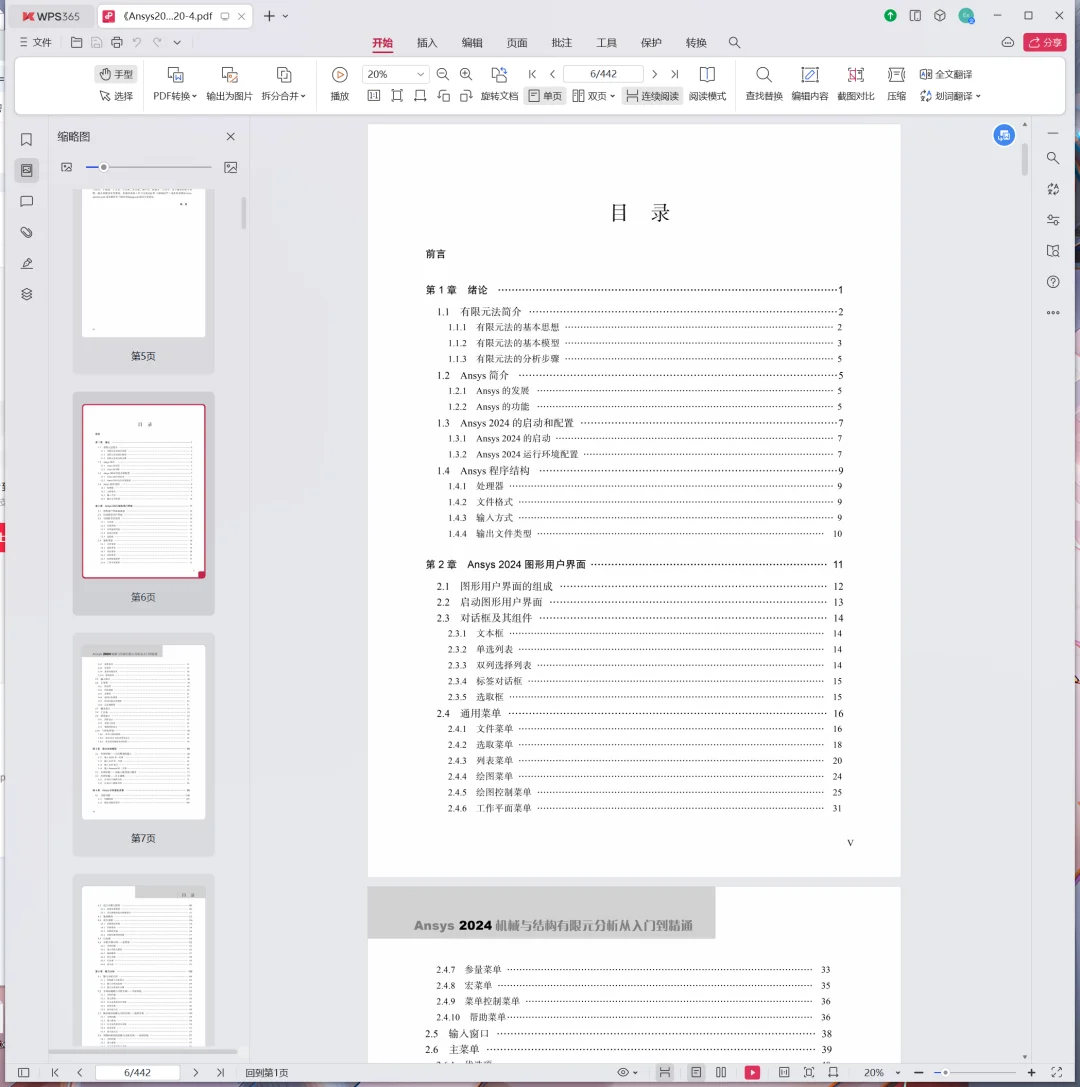Toggle the navigation pane icon in status bar
The width and height of the screenshot is (1080, 1087).
(24, 1072)
